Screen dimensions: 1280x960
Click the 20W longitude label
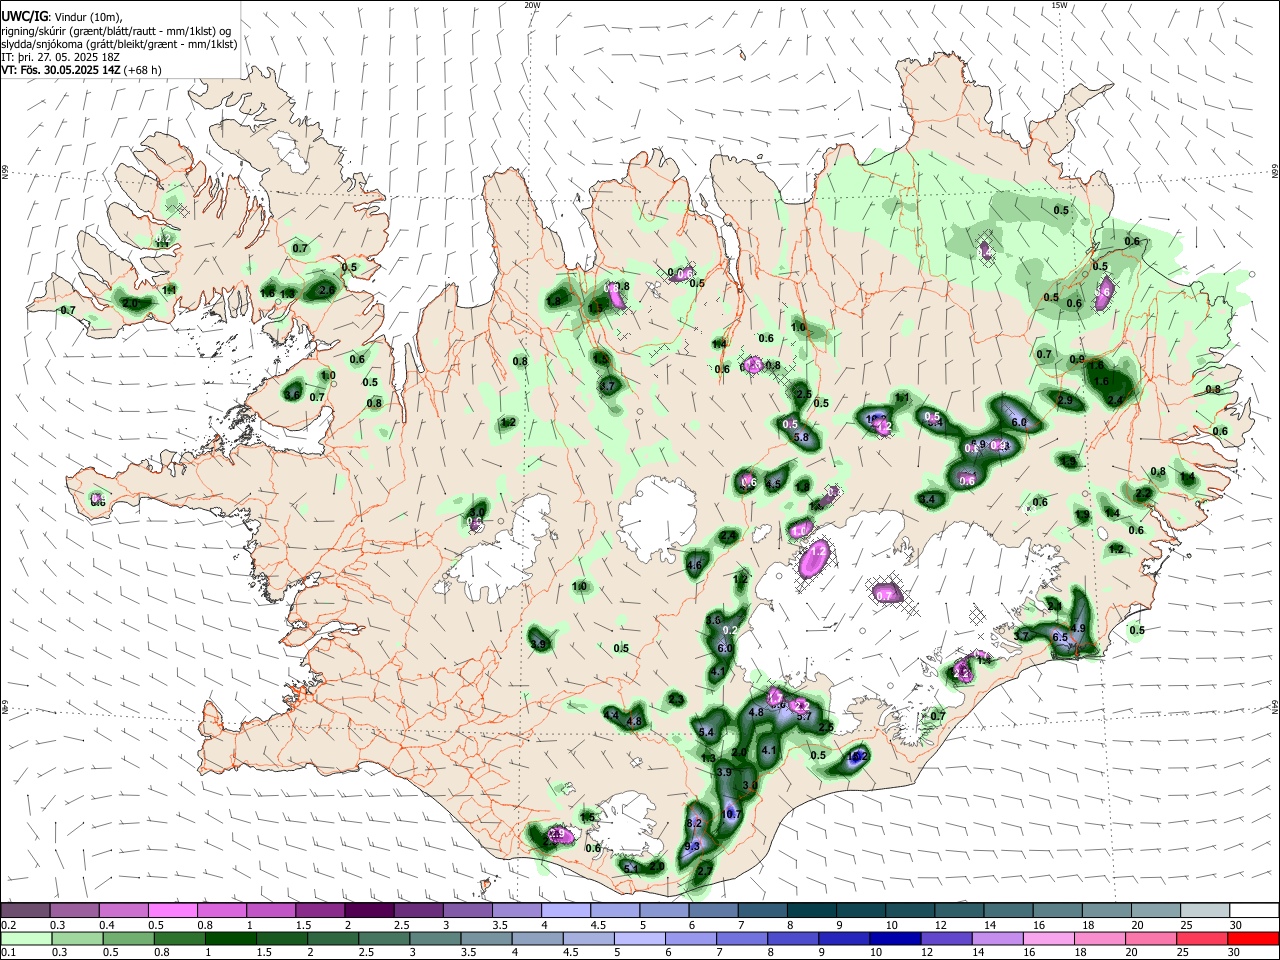click(x=532, y=5)
